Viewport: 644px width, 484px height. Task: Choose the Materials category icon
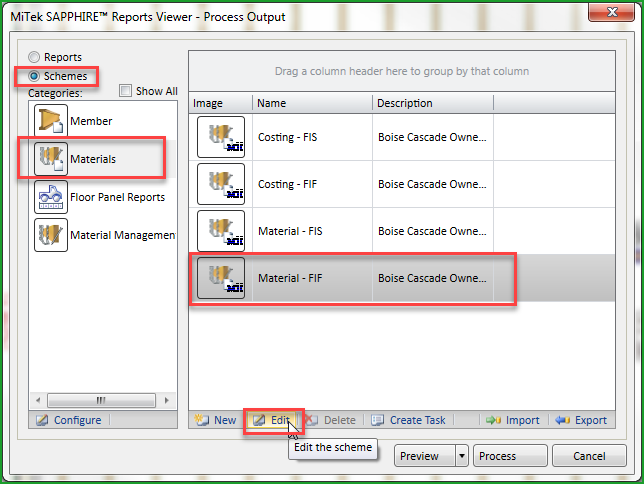51,159
